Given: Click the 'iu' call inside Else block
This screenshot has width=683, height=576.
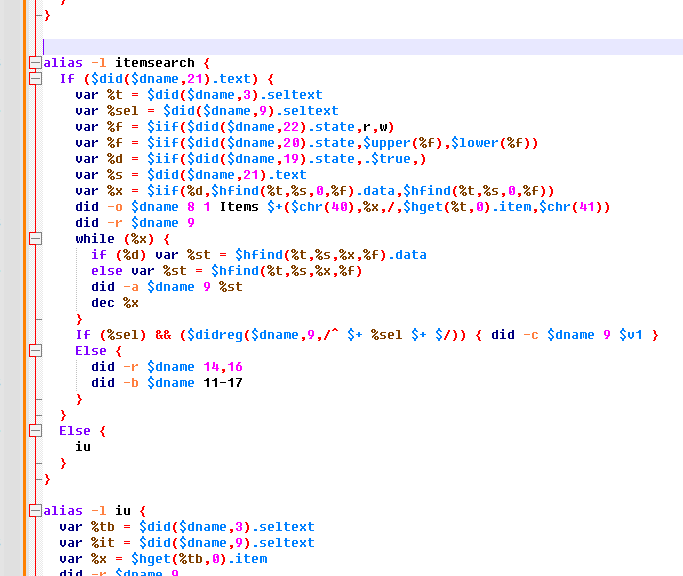Looking at the screenshot, I should click(x=83, y=447).
